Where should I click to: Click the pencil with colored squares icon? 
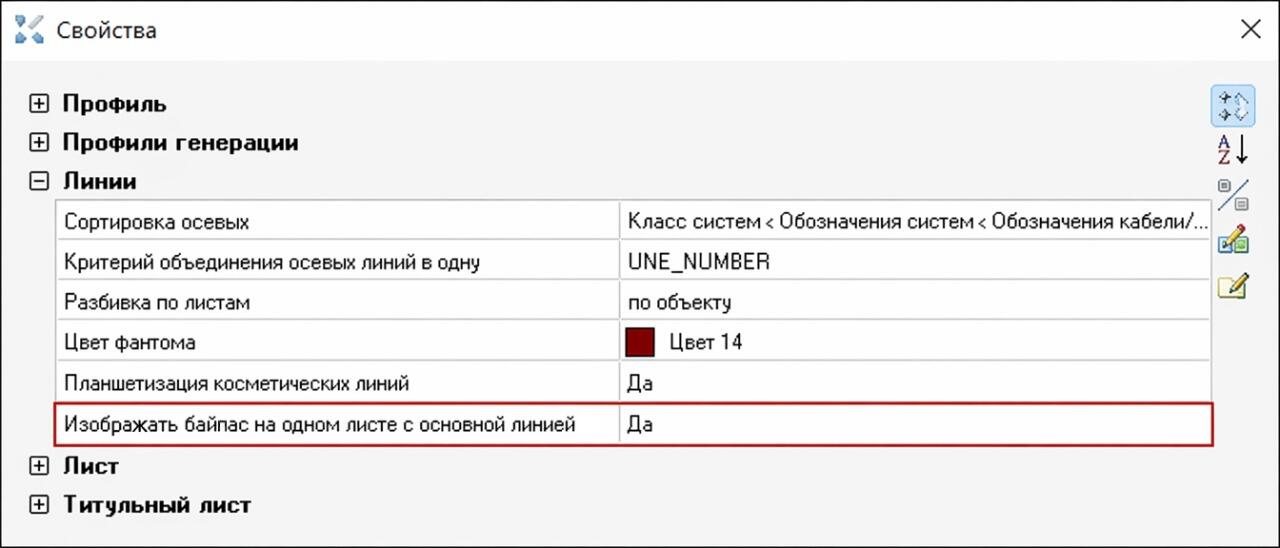(1233, 240)
